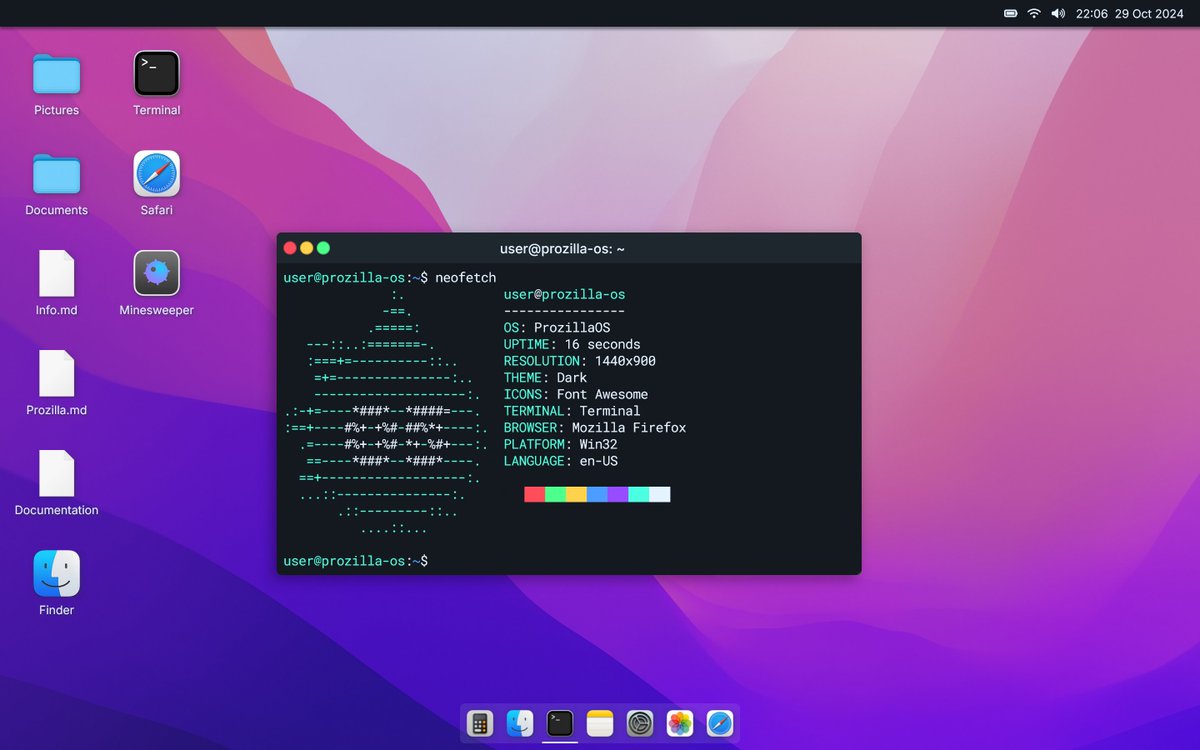Minimize the terminal with yellow button
Viewport: 1200px width, 750px height.
pos(307,248)
